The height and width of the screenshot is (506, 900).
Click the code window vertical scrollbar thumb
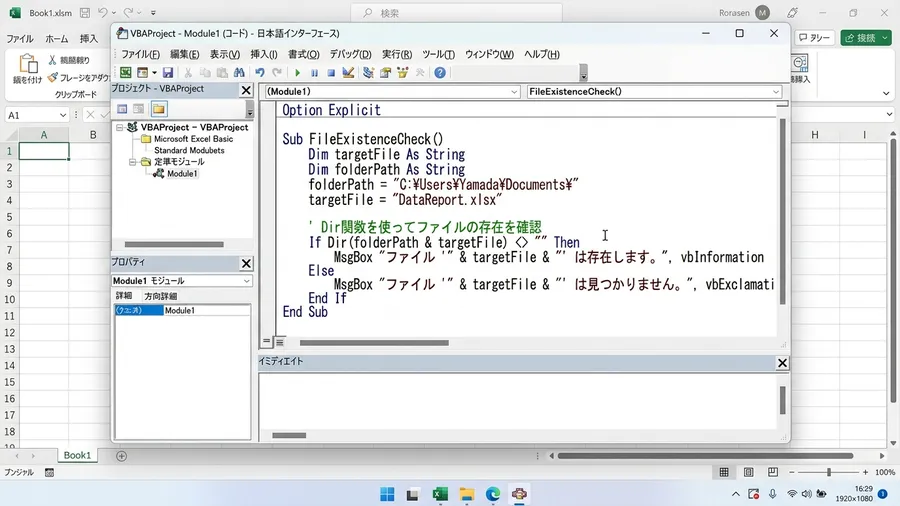(782, 211)
